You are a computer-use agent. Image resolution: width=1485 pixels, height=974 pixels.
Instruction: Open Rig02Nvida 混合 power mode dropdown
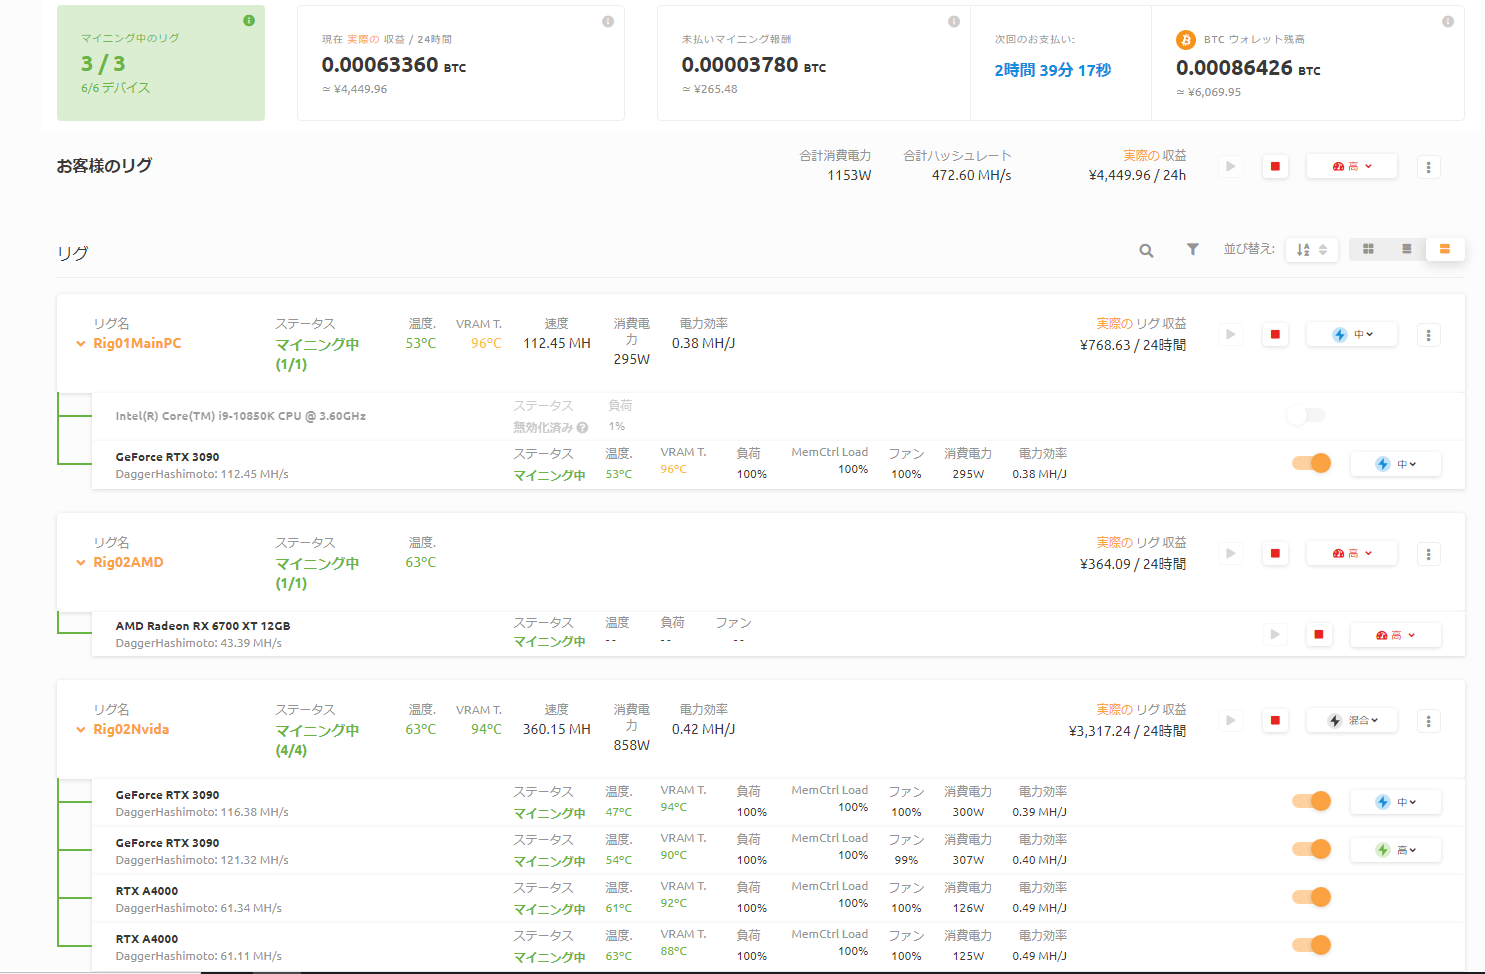click(1352, 721)
